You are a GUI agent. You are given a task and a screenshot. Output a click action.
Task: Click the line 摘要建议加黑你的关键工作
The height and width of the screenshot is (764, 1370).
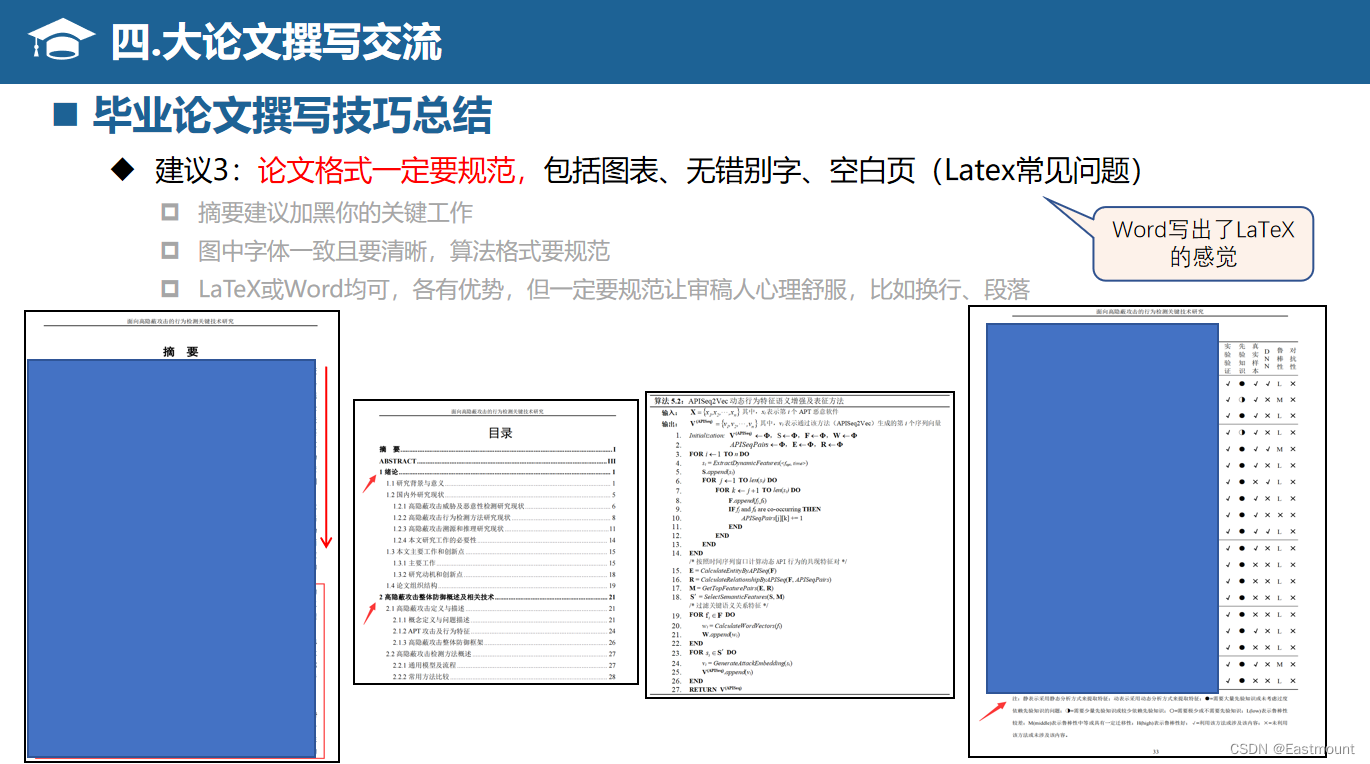(x=335, y=212)
